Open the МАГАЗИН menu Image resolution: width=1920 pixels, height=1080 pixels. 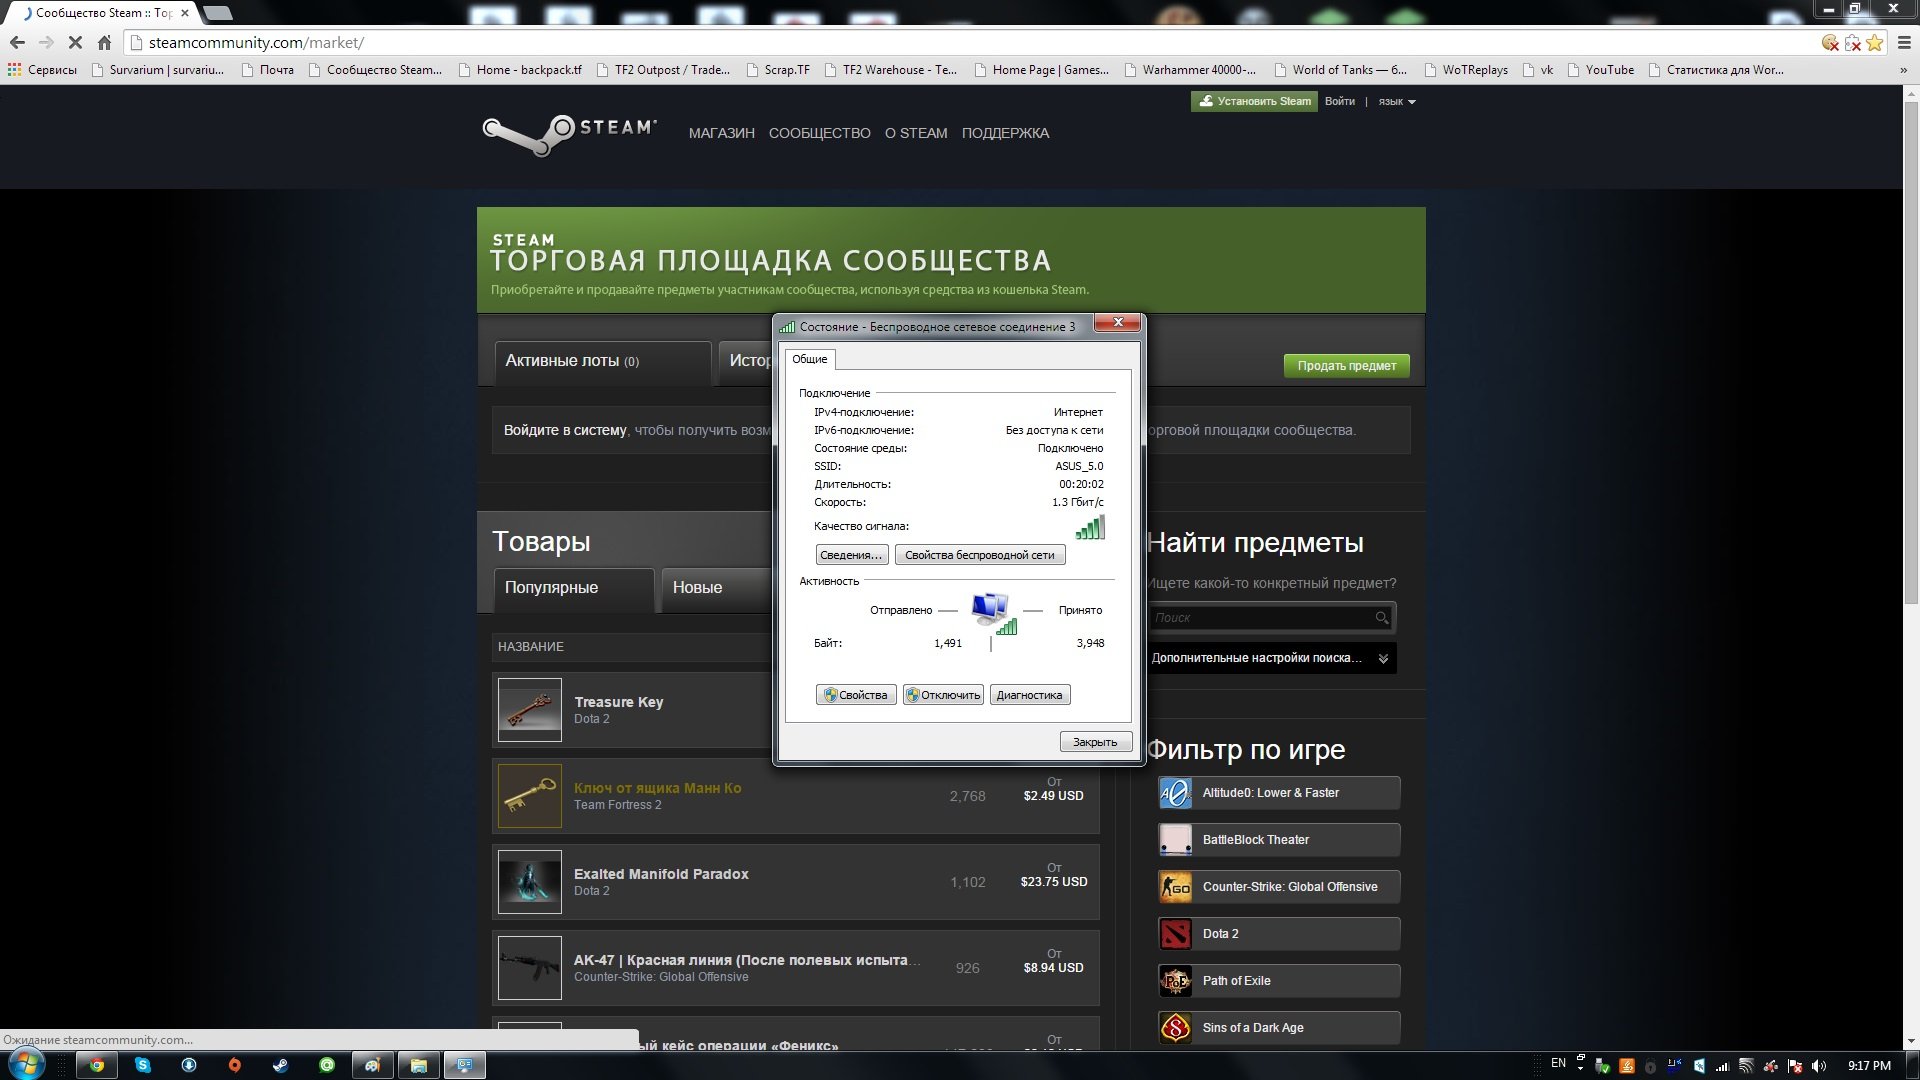click(721, 133)
